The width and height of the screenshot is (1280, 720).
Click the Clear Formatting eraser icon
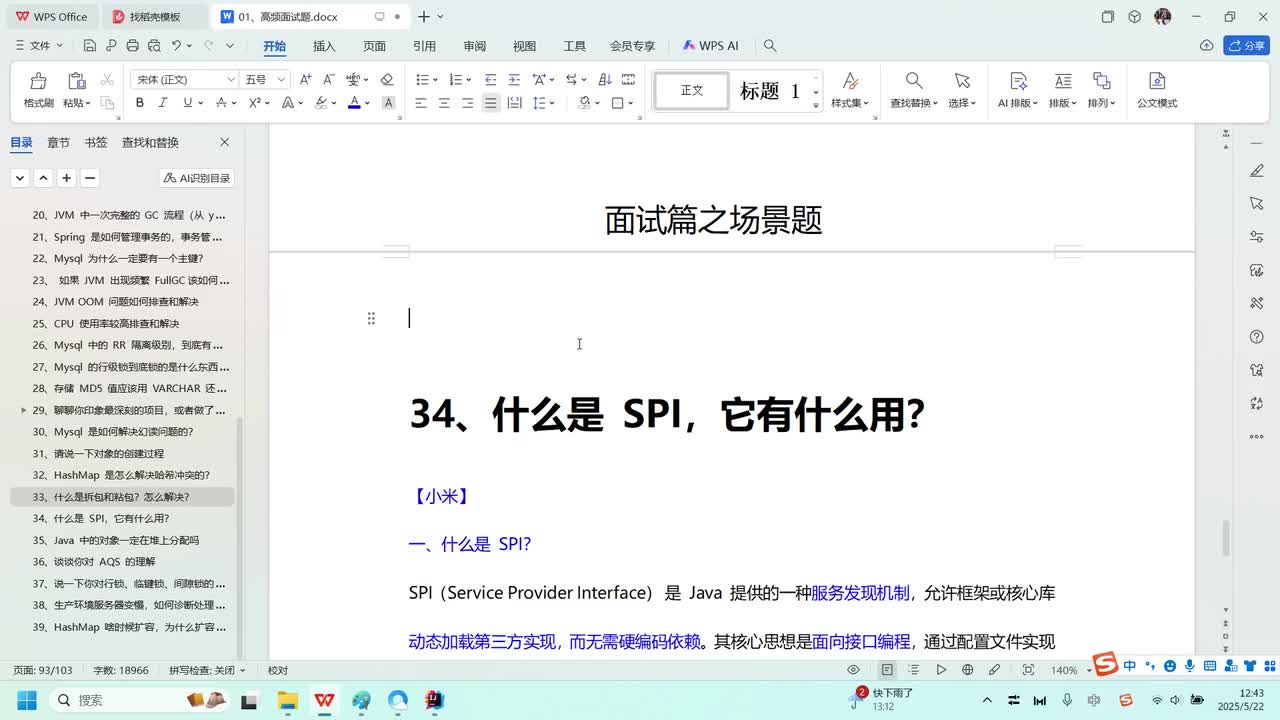click(x=387, y=79)
